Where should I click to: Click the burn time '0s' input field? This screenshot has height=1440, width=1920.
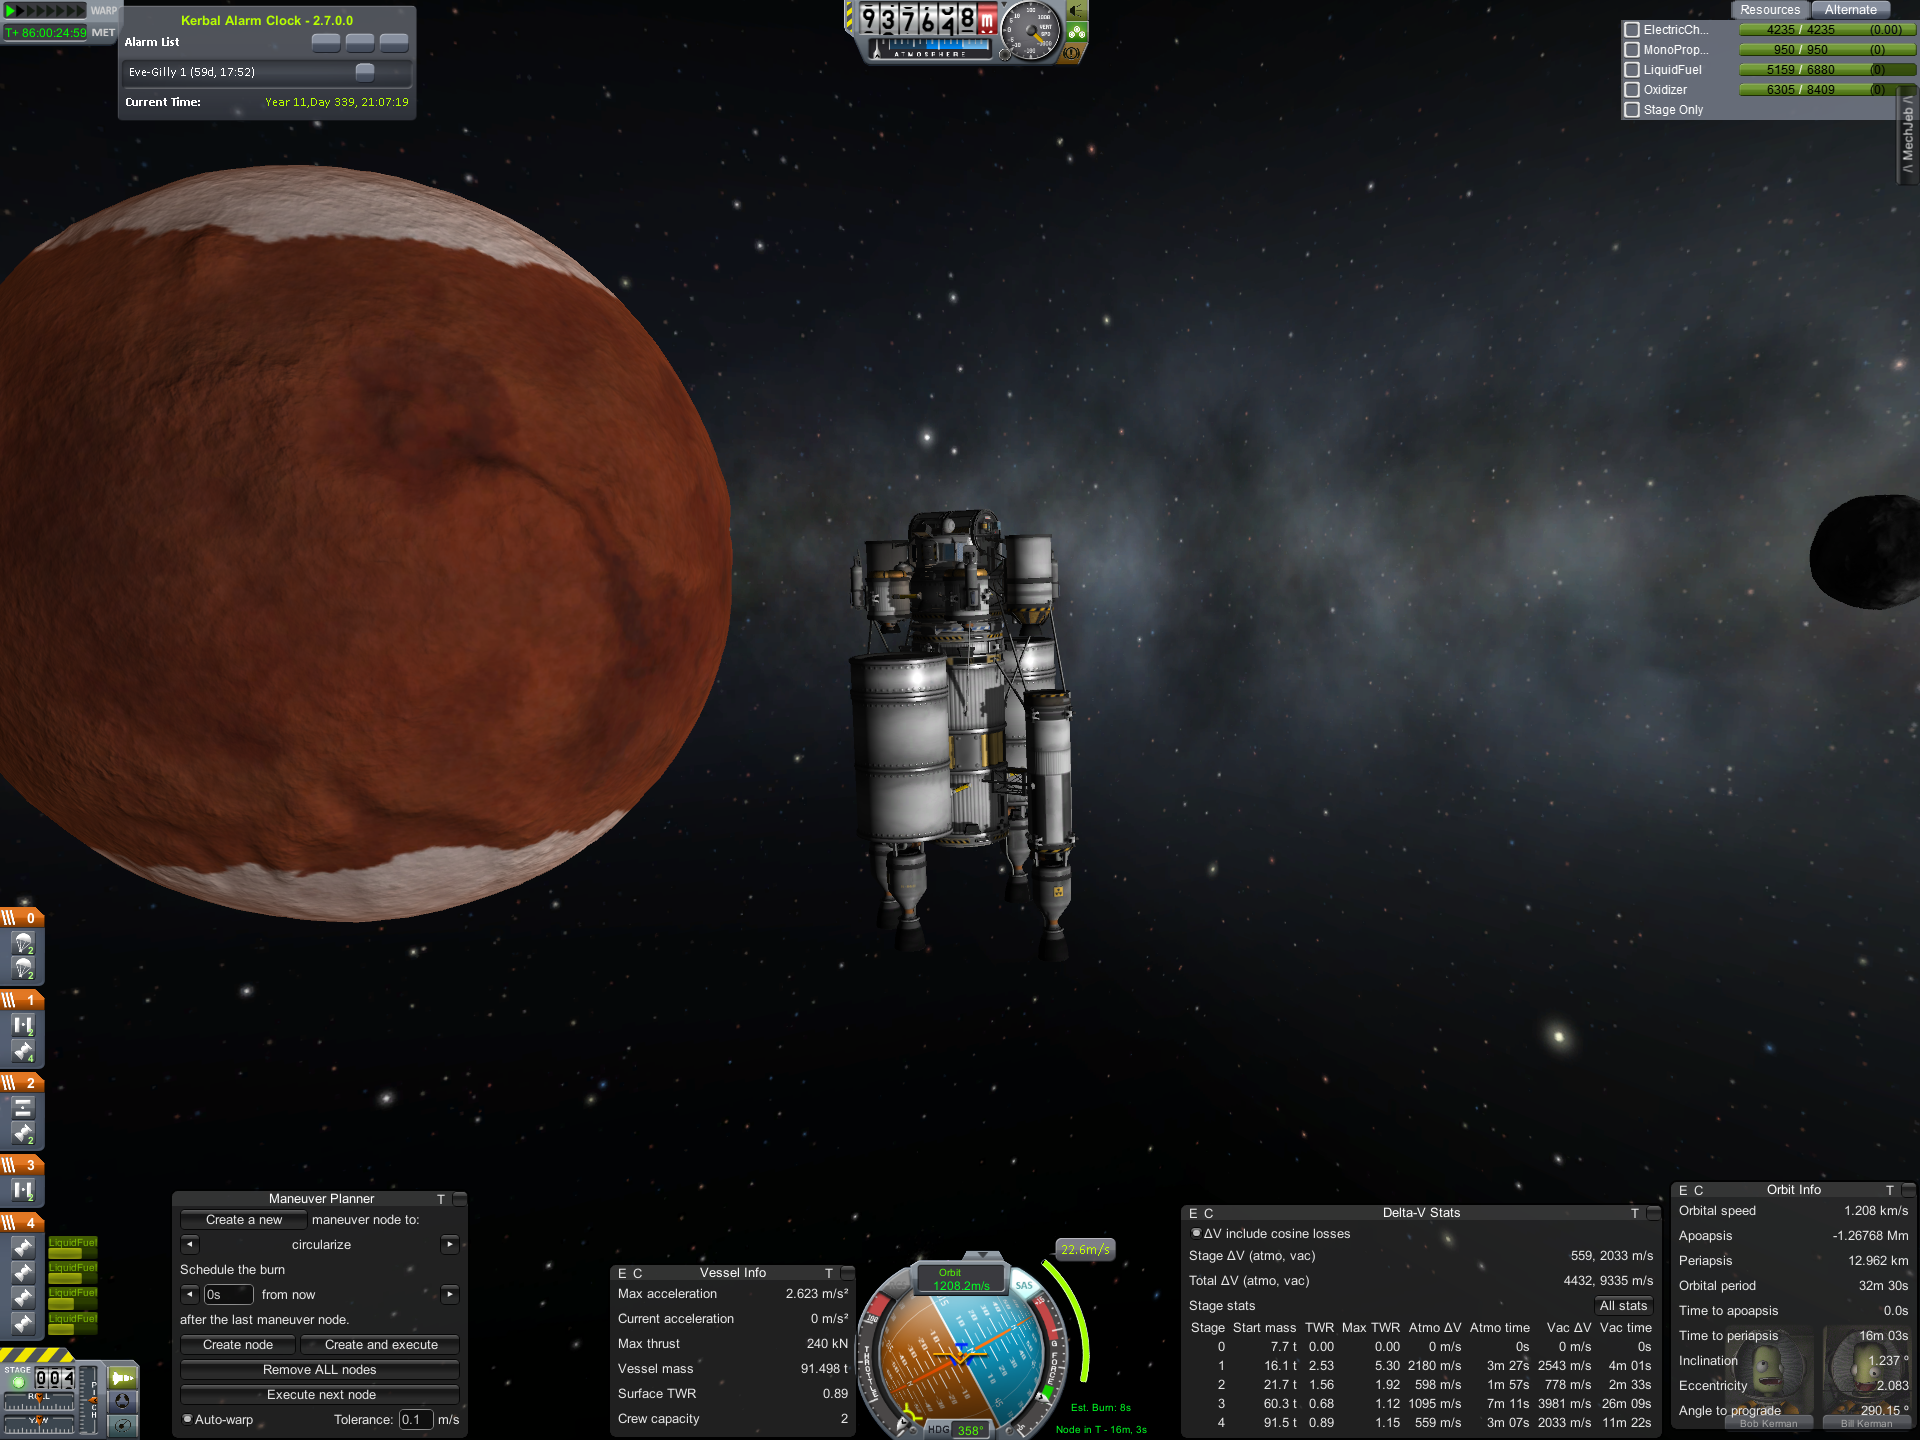[x=229, y=1295]
